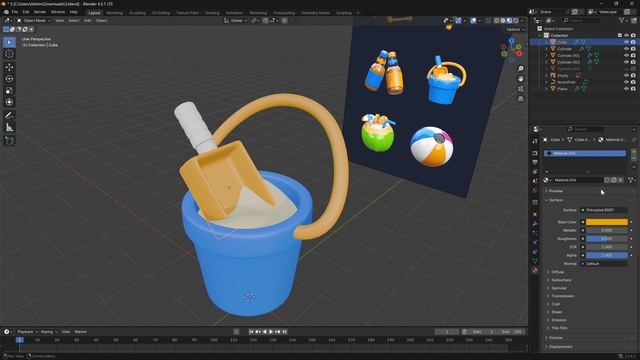Select the Rotate tool
Image resolution: width=640 pixels, height=360 pixels.
coord(9,79)
